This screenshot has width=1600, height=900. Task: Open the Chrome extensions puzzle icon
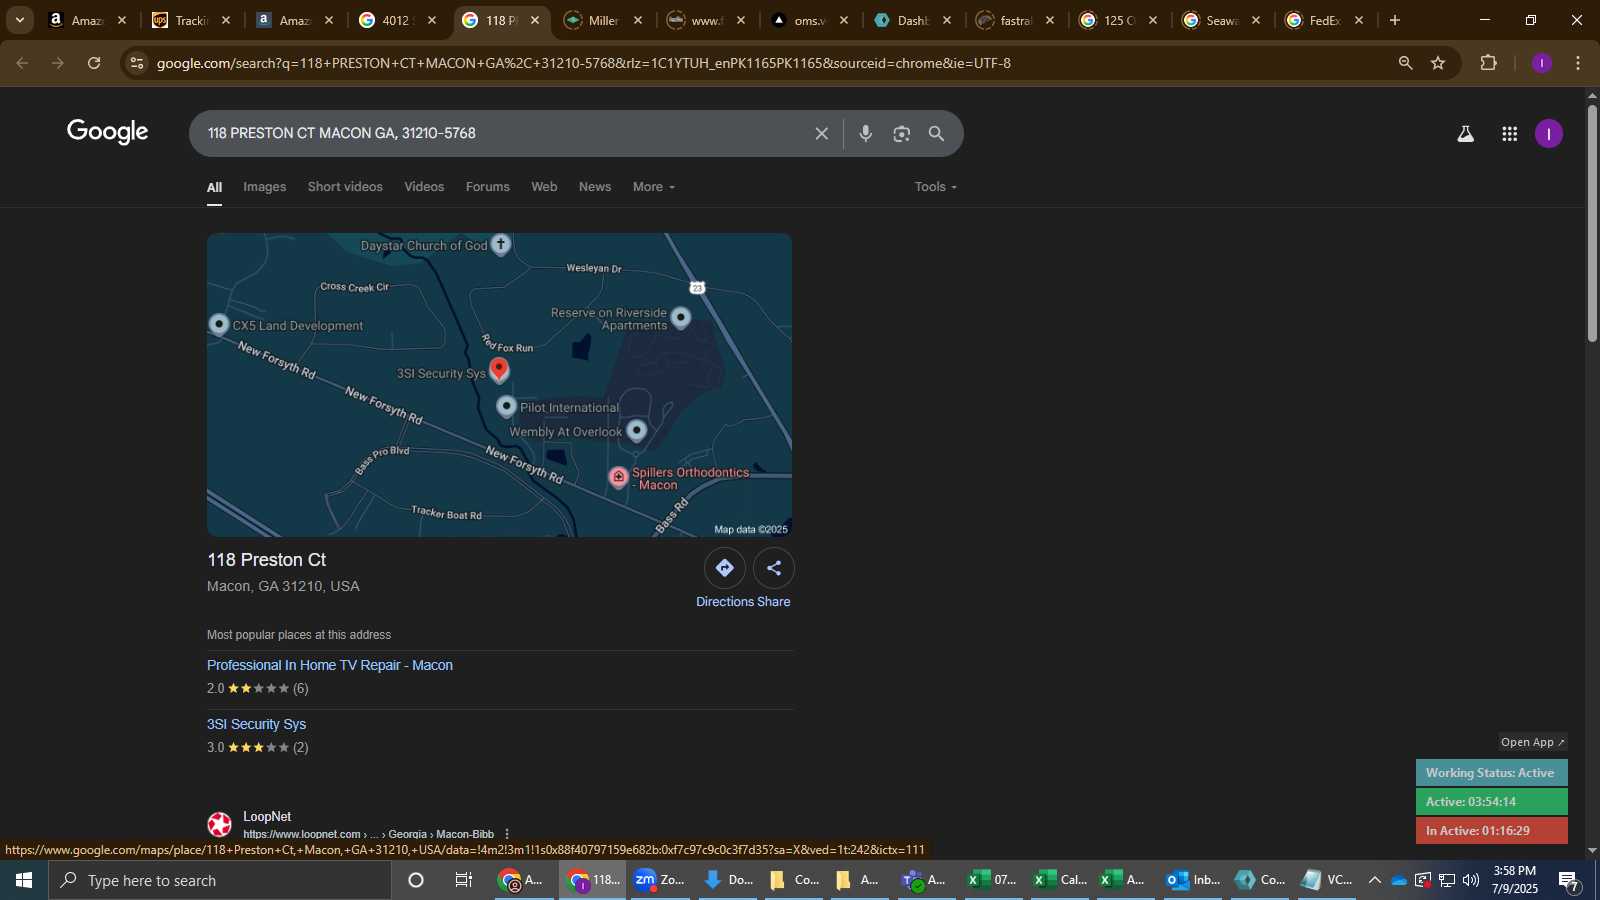(x=1489, y=63)
